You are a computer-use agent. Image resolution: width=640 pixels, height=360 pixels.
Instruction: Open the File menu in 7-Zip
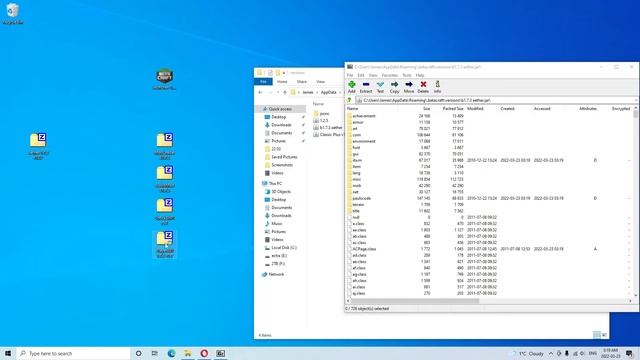point(350,76)
